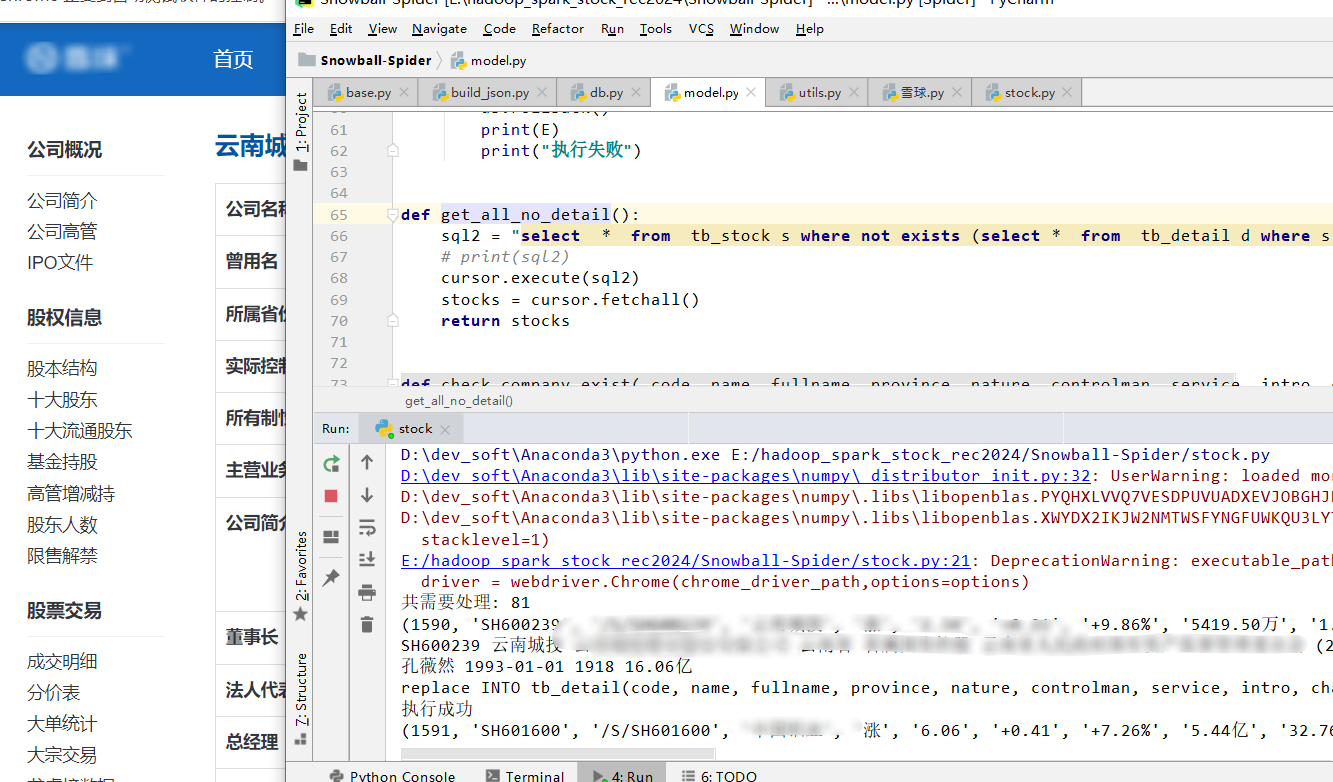
Task: Open the Navigate menu
Action: (439, 29)
